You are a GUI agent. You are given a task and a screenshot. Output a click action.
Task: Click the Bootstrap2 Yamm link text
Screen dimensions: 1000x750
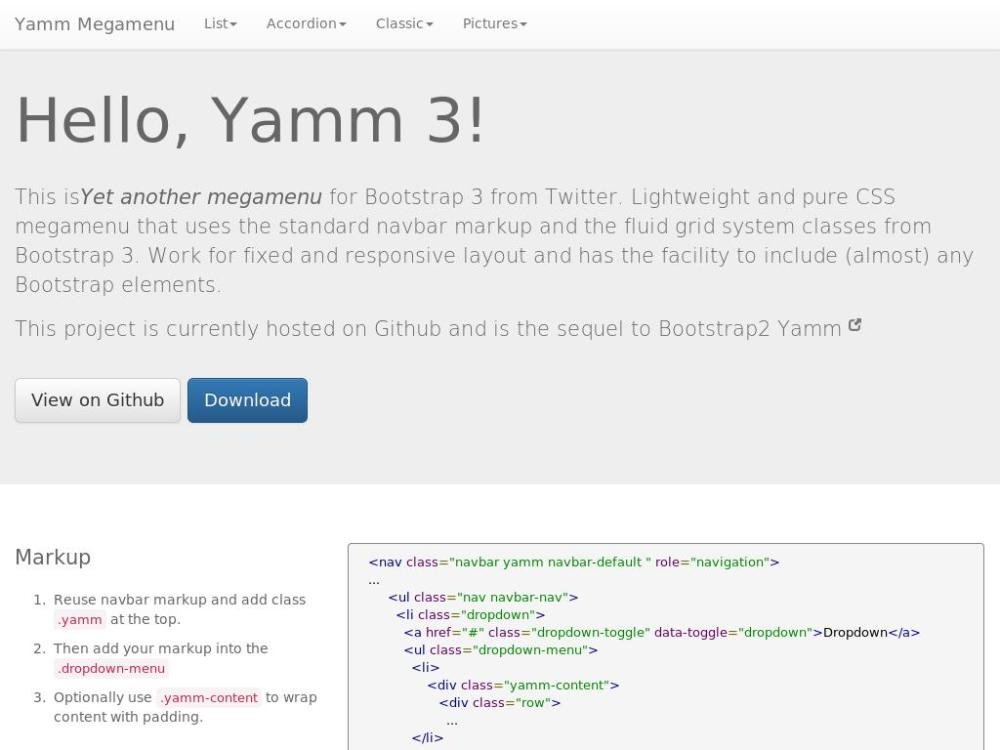point(749,329)
